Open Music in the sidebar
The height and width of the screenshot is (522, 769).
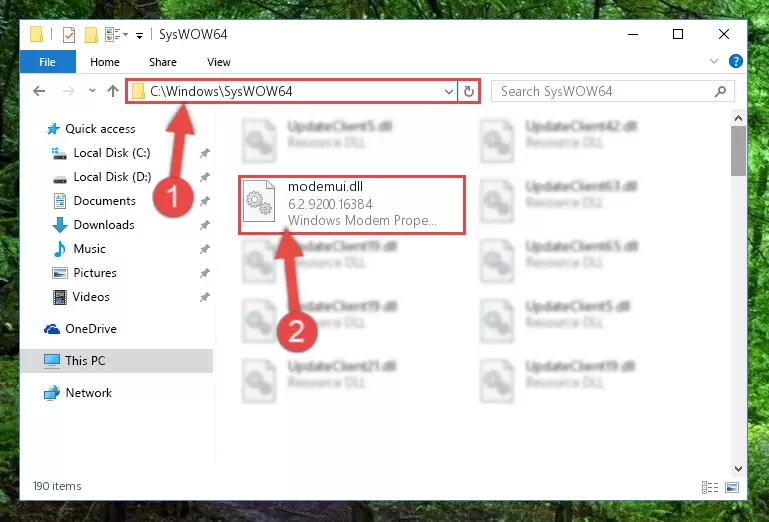click(89, 249)
